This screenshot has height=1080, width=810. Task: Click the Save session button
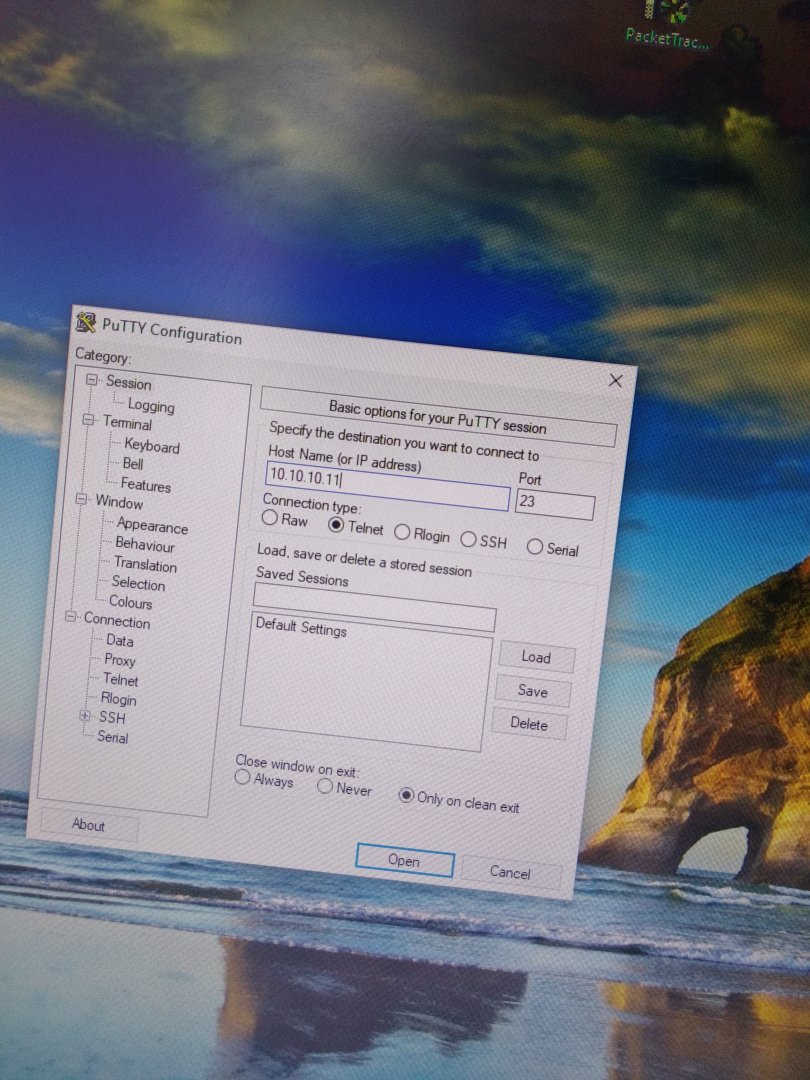[532, 691]
